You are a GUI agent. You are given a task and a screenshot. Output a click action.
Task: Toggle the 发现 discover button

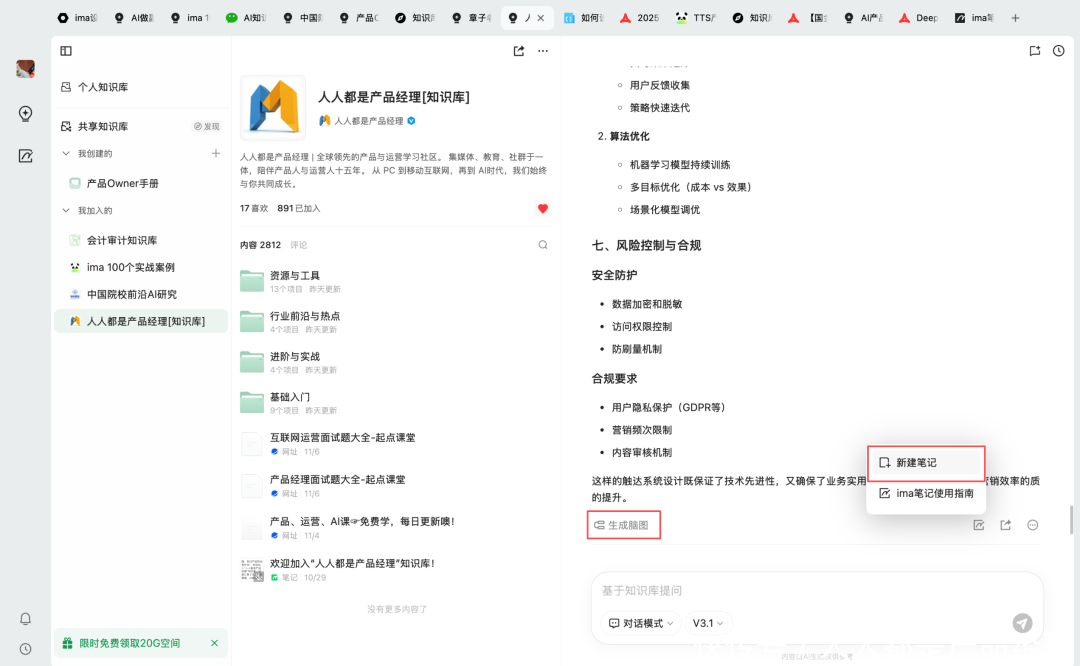(x=206, y=127)
